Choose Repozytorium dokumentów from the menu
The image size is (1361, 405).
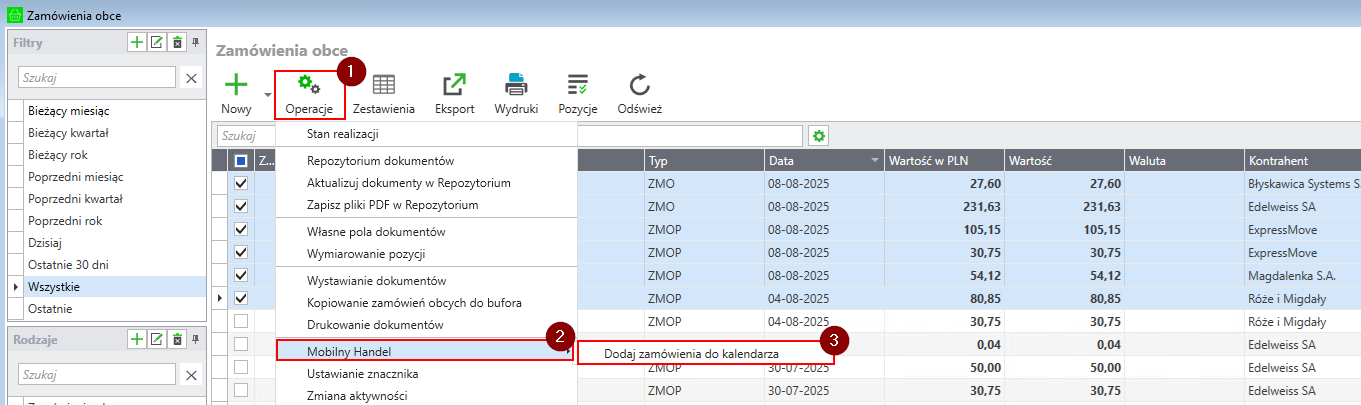[x=380, y=161]
